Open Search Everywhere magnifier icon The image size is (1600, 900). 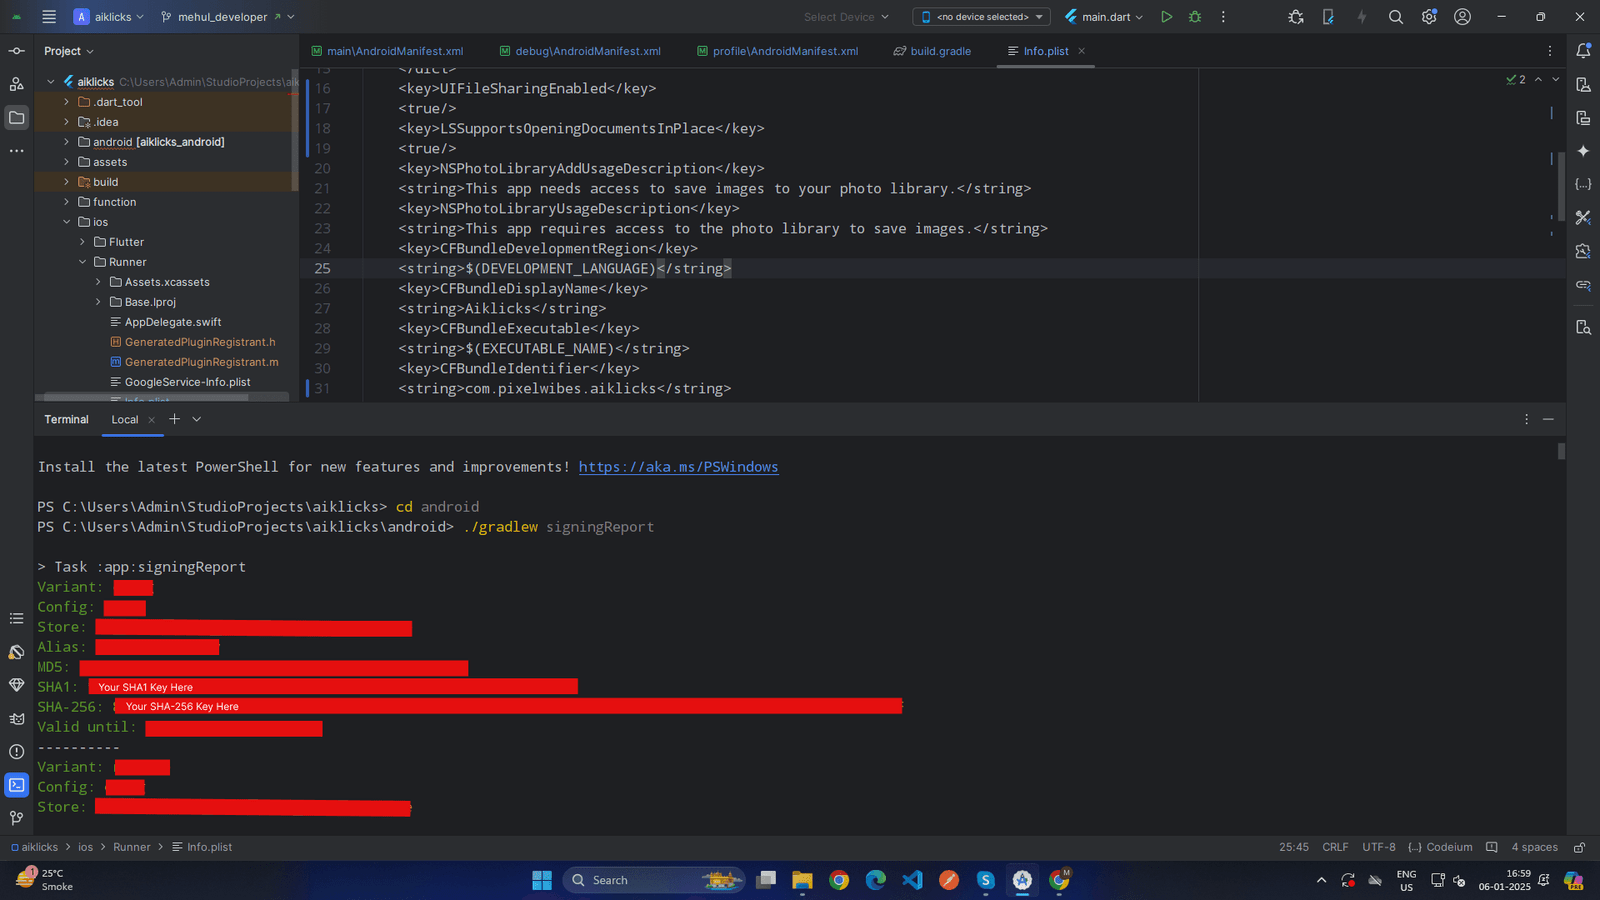(1396, 17)
